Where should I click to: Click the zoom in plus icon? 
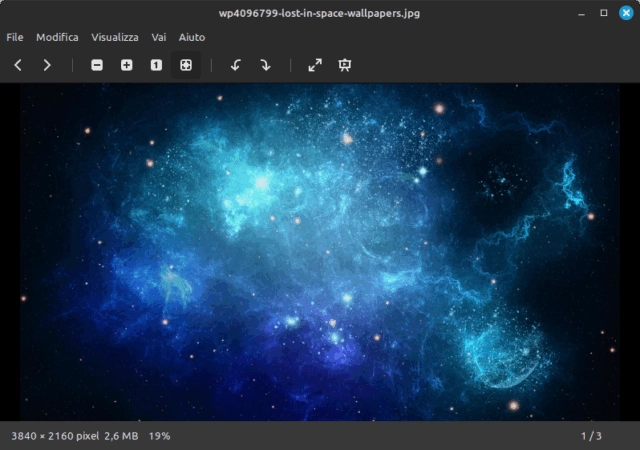tap(127, 65)
